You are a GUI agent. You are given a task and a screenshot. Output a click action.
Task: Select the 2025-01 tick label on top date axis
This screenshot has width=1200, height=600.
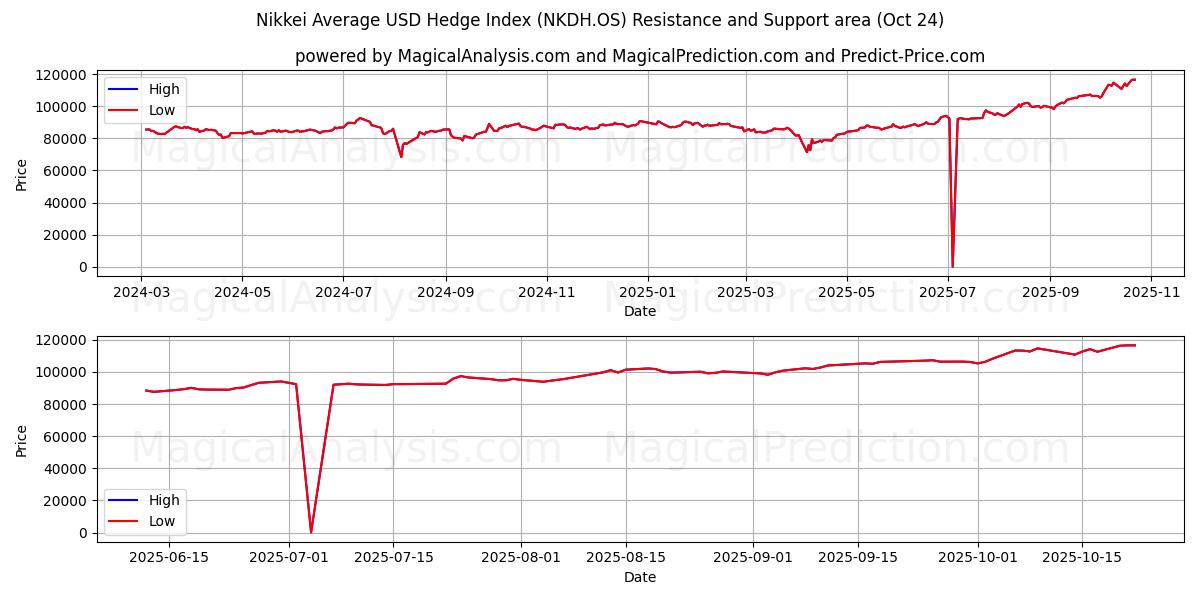(648, 291)
